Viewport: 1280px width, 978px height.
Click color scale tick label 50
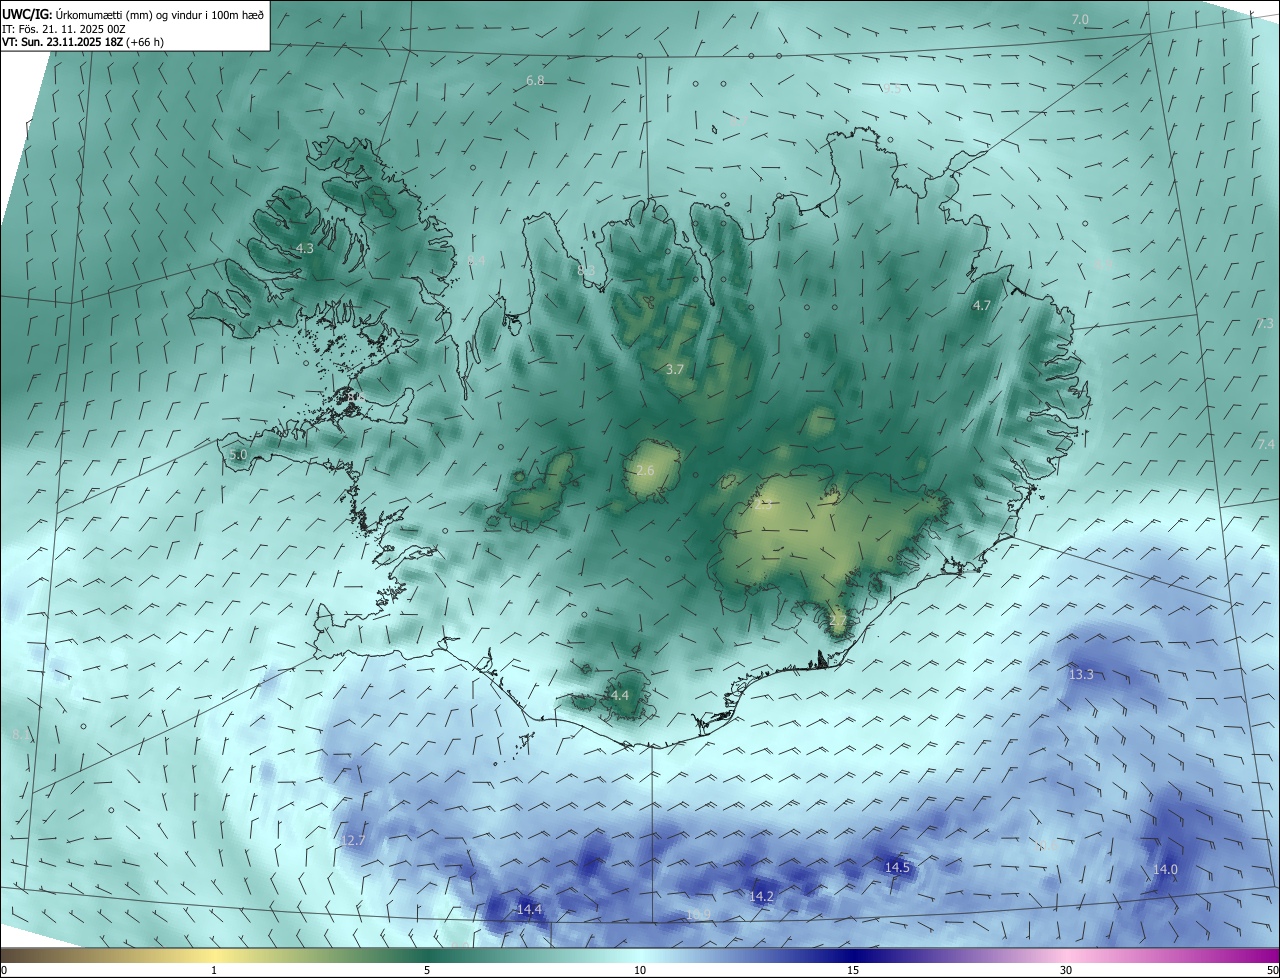pyautogui.click(x=1272, y=970)
